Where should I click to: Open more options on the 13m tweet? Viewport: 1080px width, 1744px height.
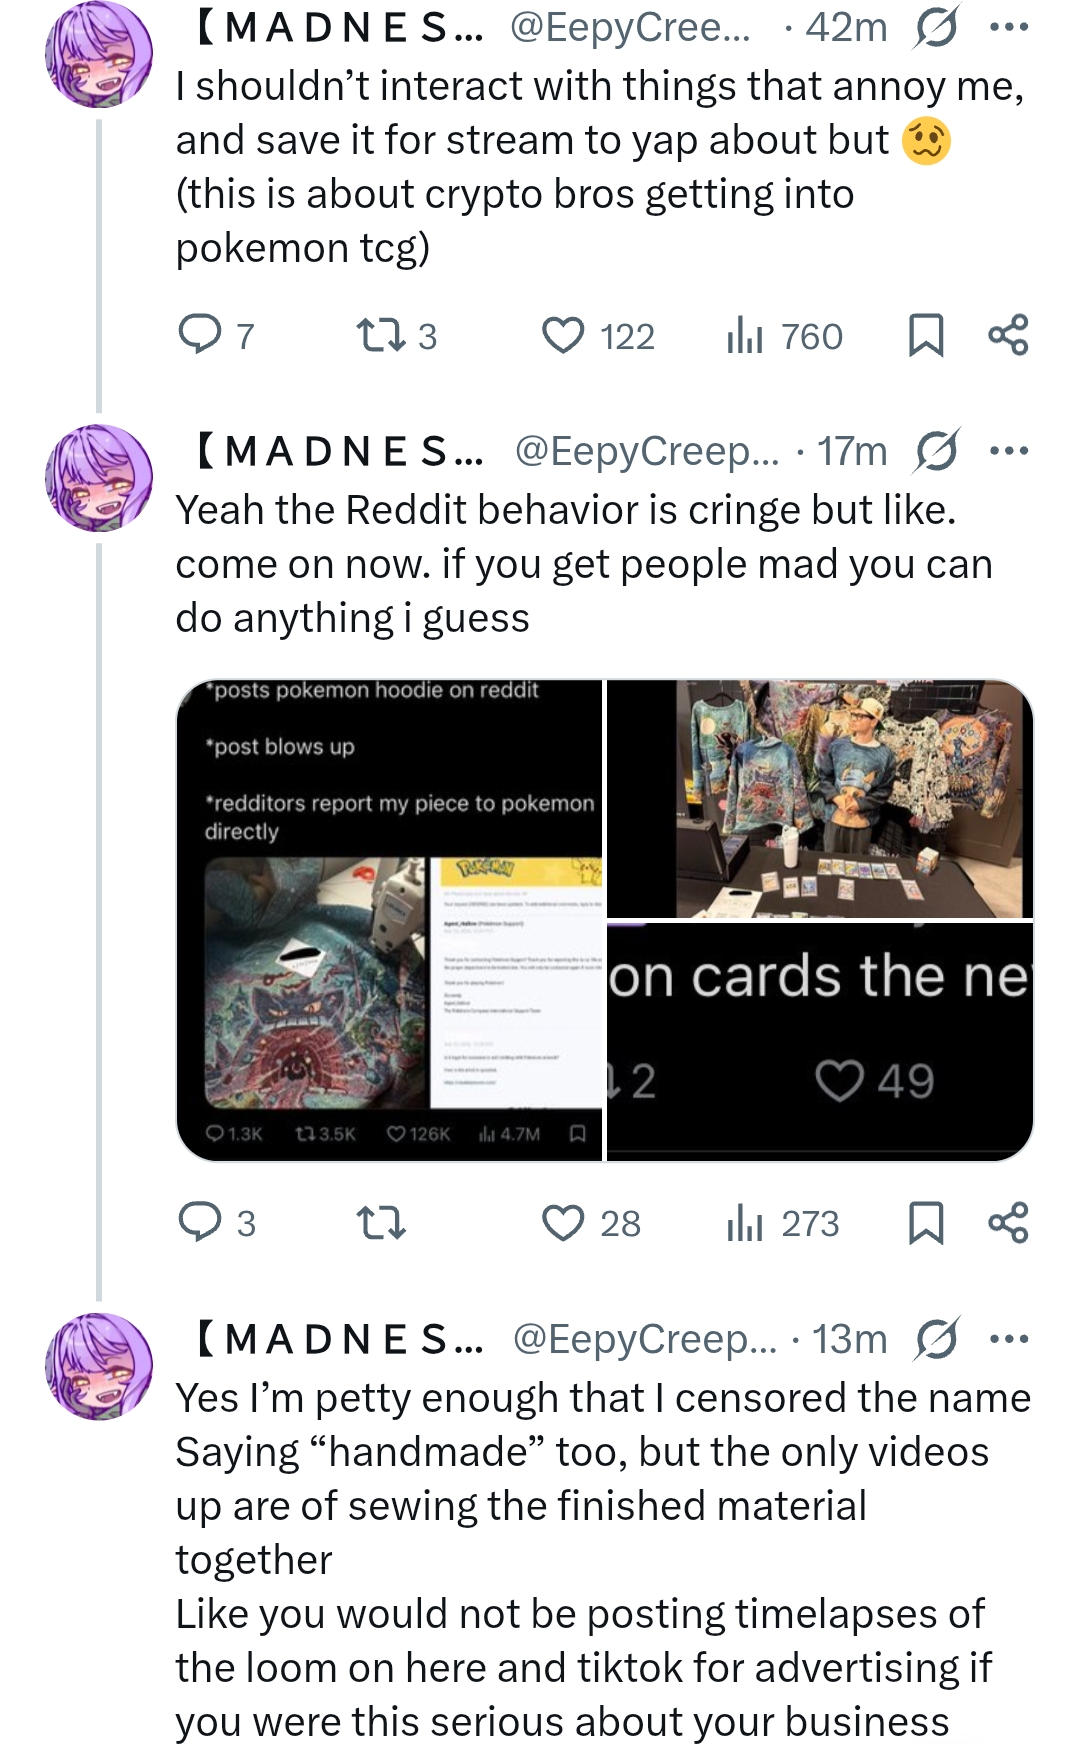1008,1338
